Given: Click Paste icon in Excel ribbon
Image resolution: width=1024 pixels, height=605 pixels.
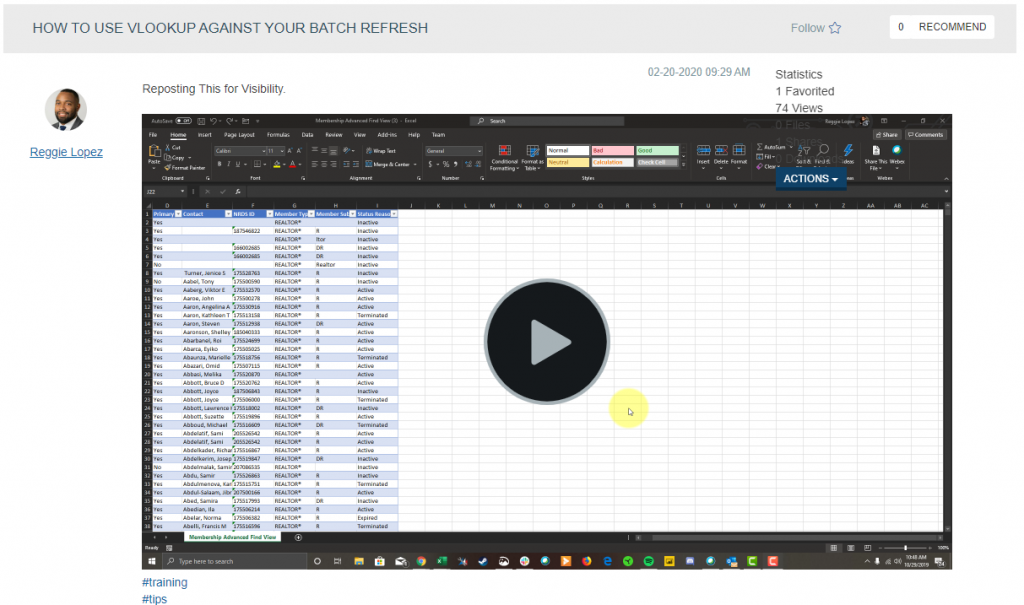Looking at the screenshot, I should [x=153, y=154].
